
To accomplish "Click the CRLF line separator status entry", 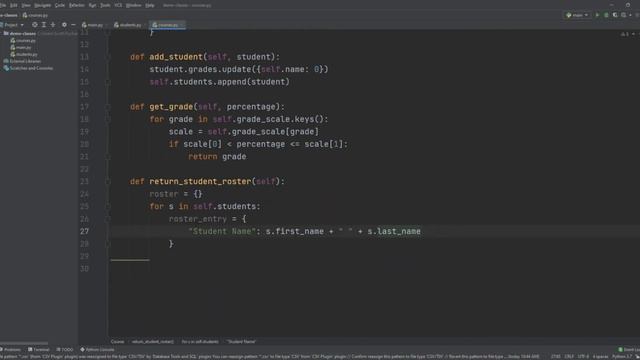I will tap(569, 356).
